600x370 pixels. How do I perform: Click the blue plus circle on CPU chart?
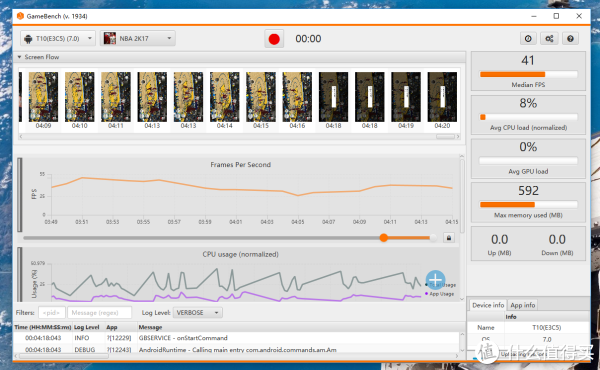[435, 280]
